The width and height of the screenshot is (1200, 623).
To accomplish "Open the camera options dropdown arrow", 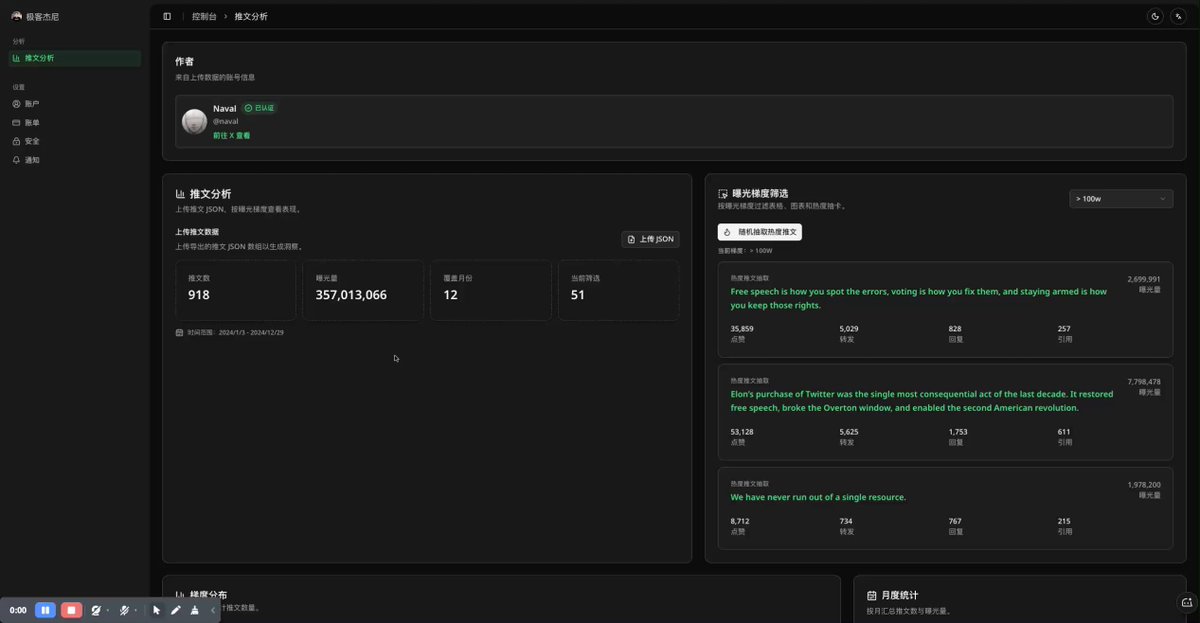I will [x=108, y=611].
